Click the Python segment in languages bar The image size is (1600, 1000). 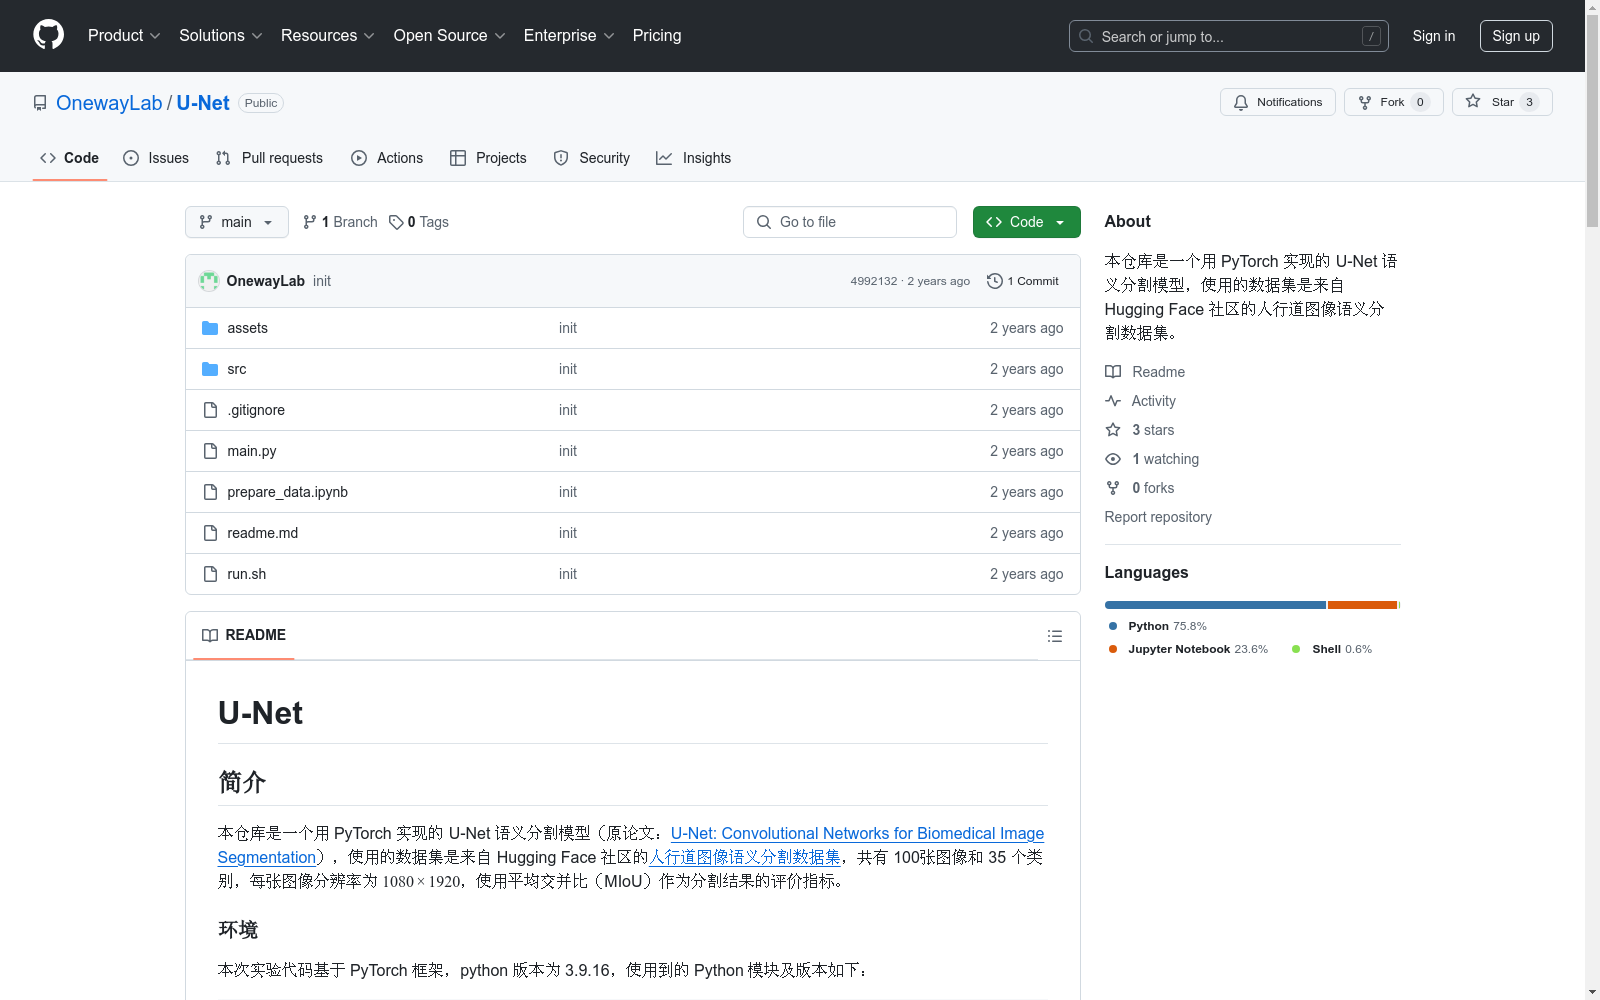(x=1215, y=605)
